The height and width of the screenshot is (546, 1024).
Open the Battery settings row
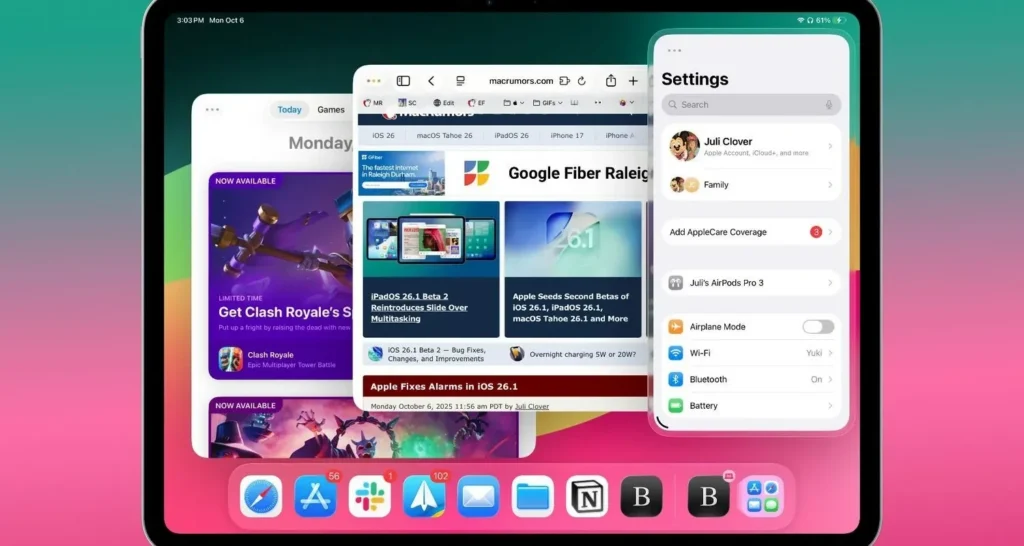click(x=751, y=406)
